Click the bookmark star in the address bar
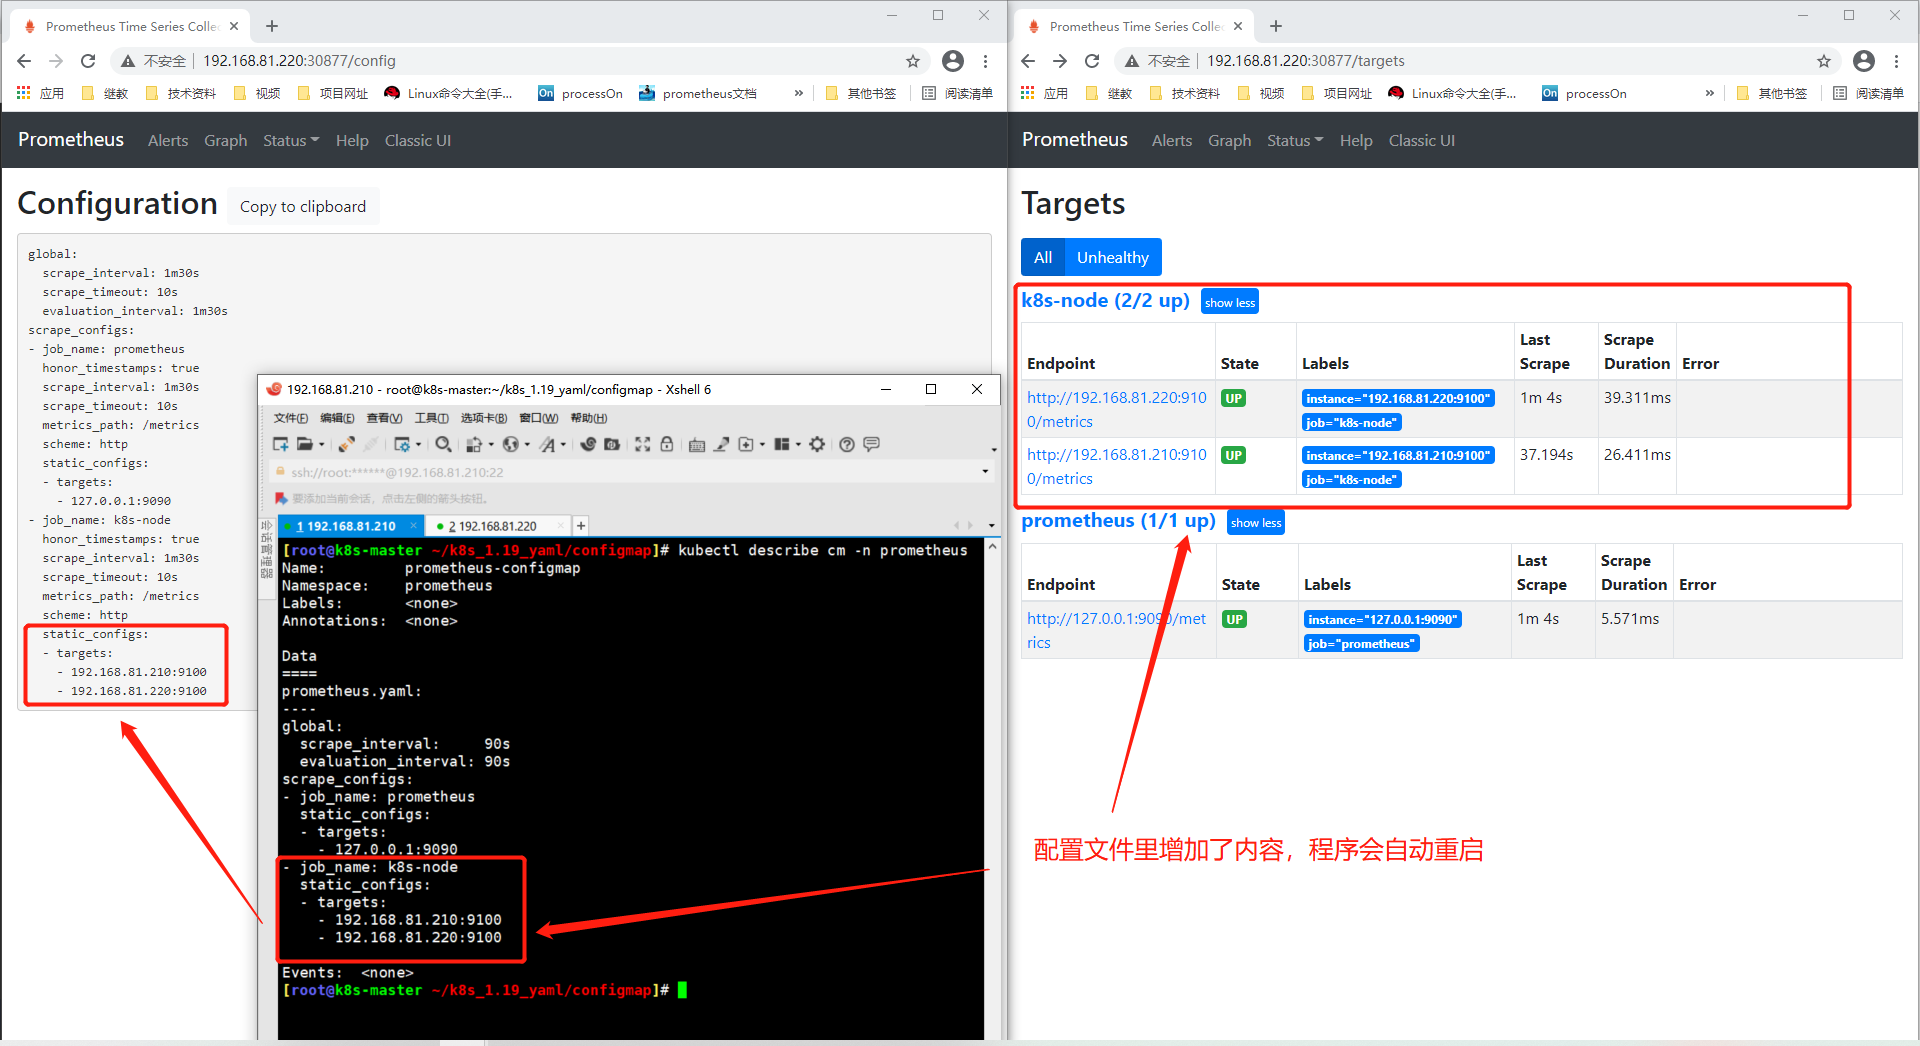1920x1046 pixels. [1823, 60]
